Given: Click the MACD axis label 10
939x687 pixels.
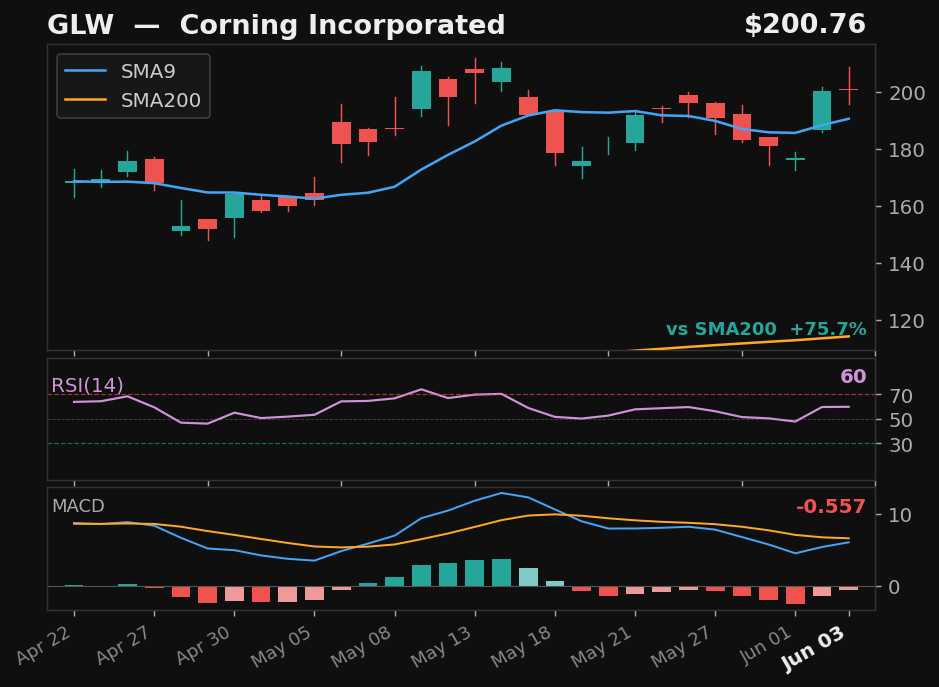Looking at the screenshot, I should [x=901, y=515].
